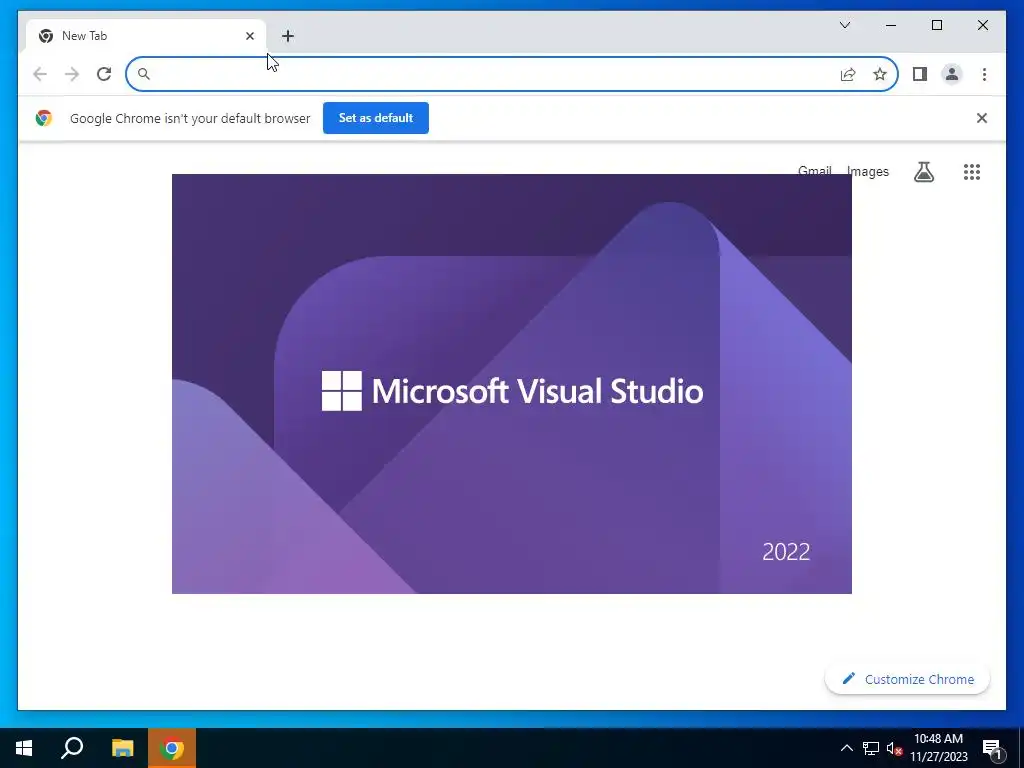Show hidden system tray icons
The image size is (1024, 768).
point(846,748)
